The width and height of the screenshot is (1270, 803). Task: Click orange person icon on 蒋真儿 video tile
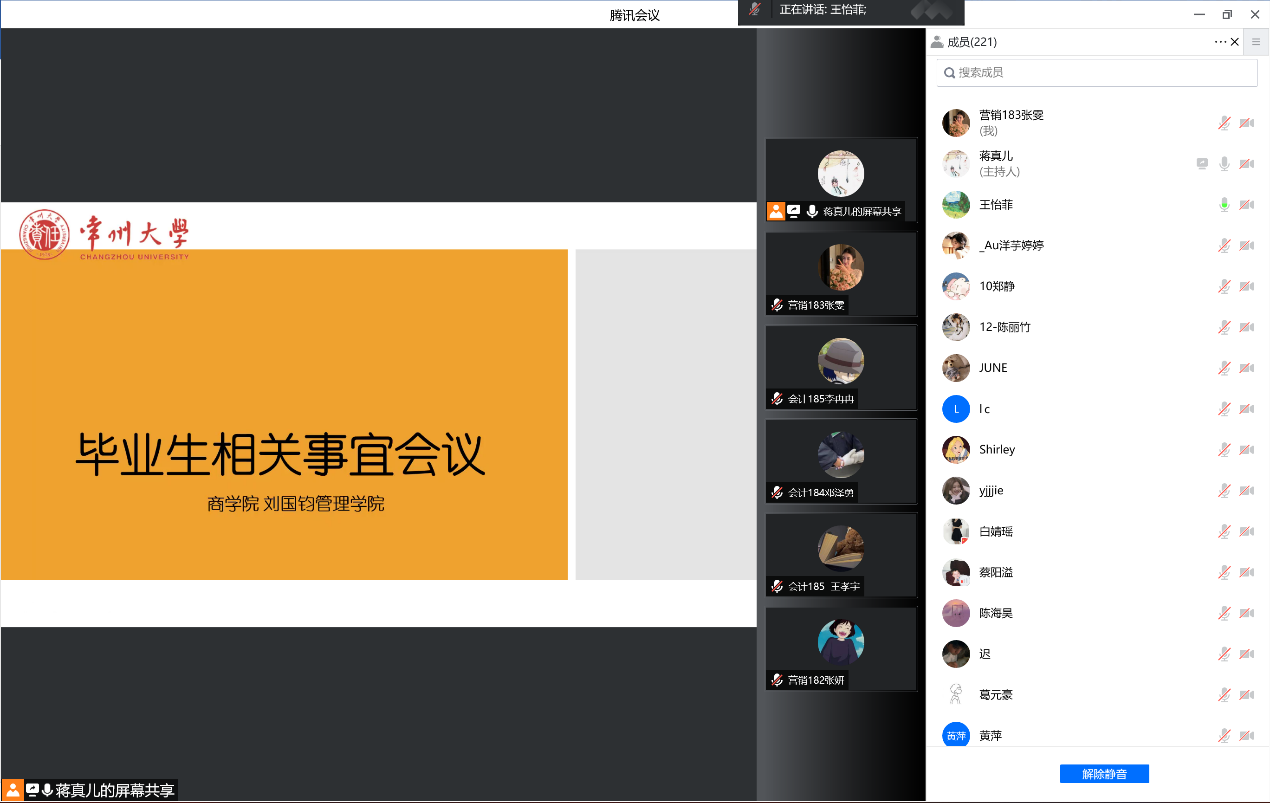tap(776, 211)
